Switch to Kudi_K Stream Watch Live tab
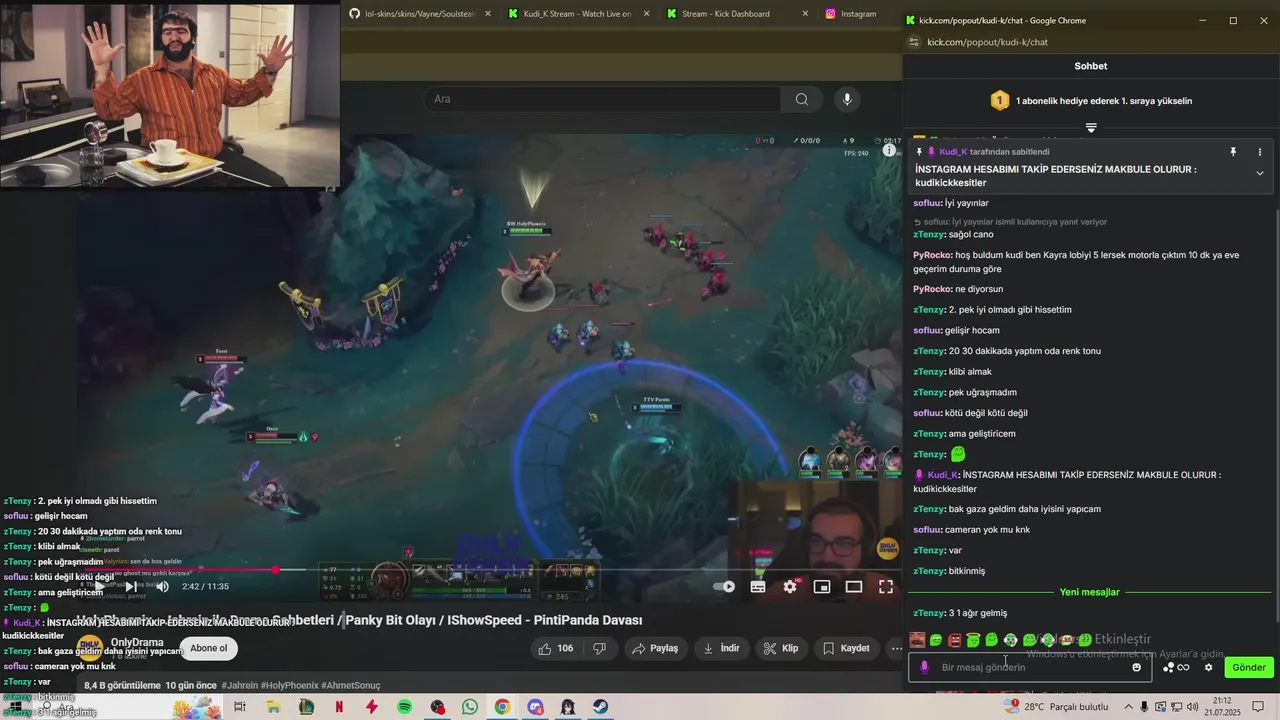Viewport: 1280px width, 720px height. [x=579, y=14]
